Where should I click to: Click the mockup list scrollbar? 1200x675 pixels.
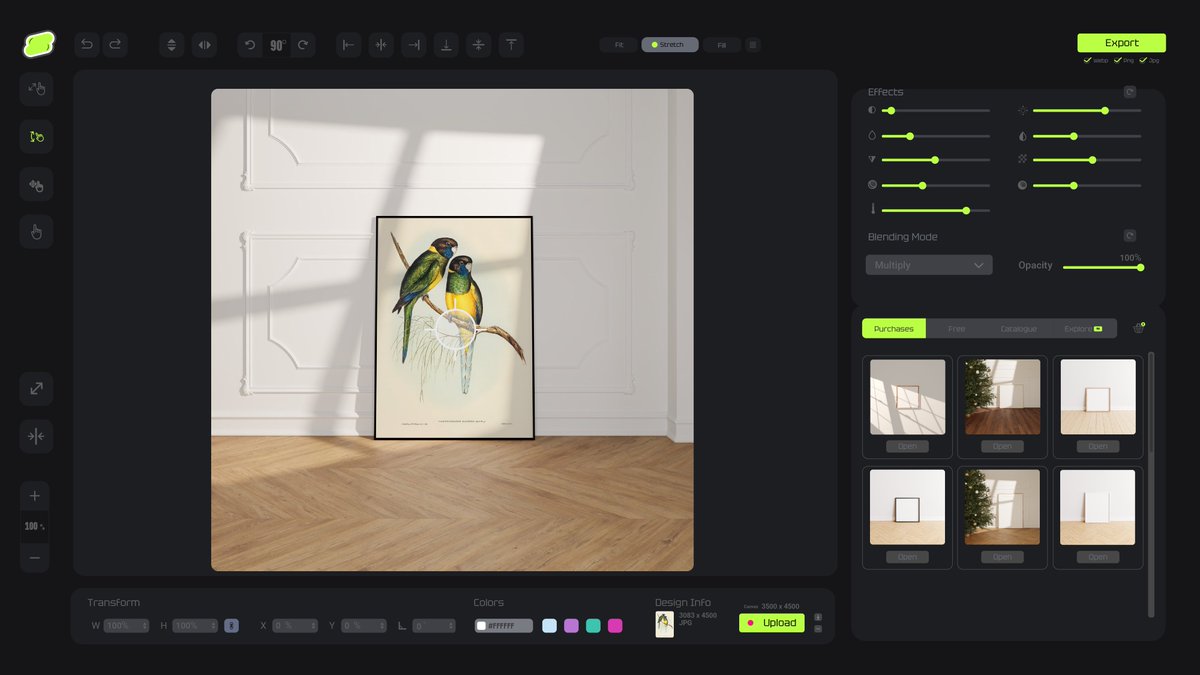tap(1151, 484)
